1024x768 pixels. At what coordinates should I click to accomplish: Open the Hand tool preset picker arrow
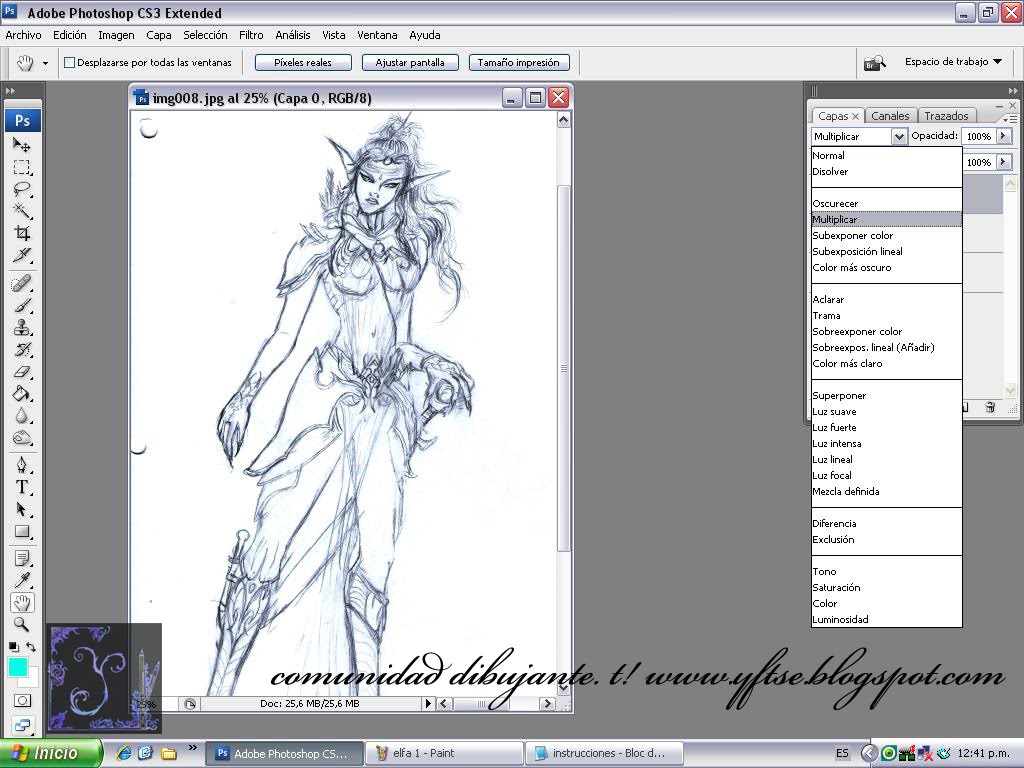coord(45,63)
